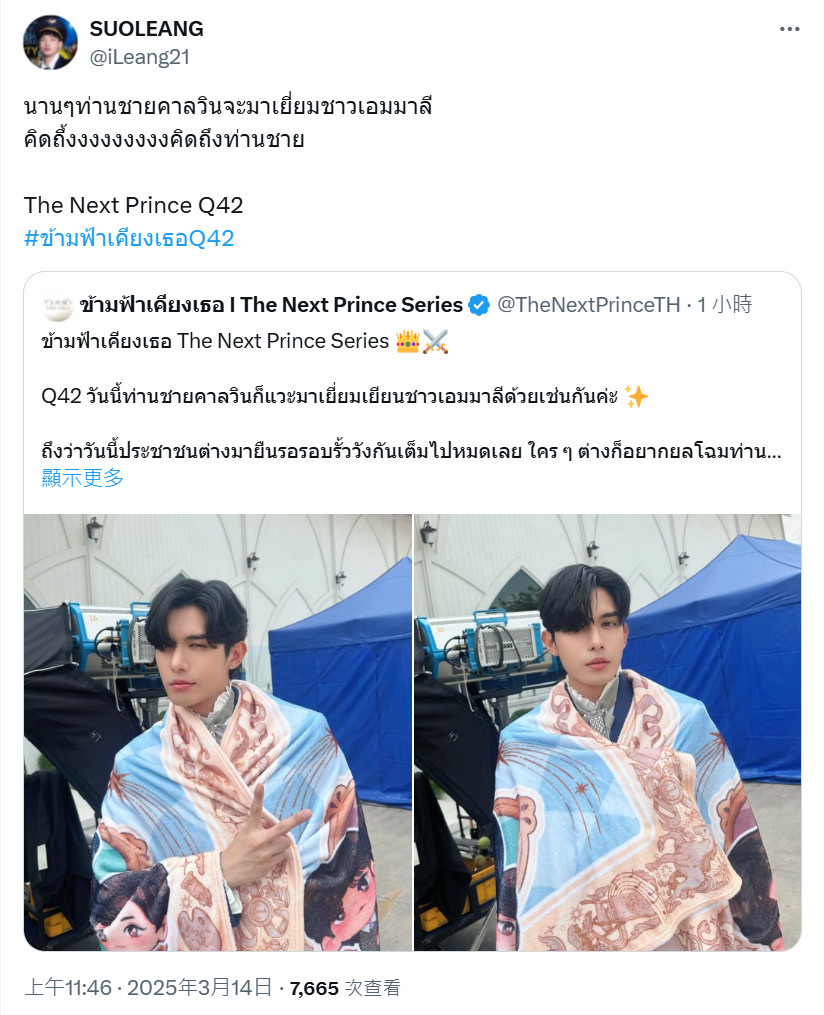
Task: Open the right photo of man in blanket
Action: click(x=607, y=732)
